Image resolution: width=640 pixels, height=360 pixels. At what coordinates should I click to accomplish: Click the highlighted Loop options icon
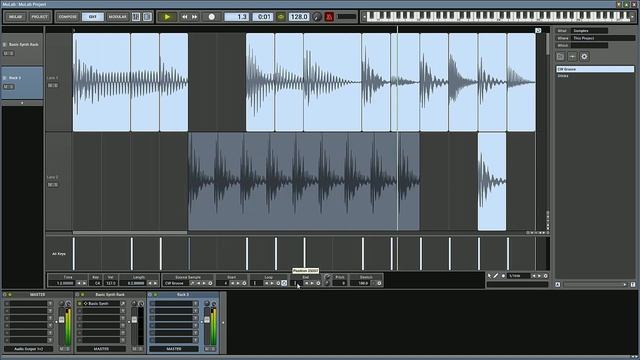284,283
